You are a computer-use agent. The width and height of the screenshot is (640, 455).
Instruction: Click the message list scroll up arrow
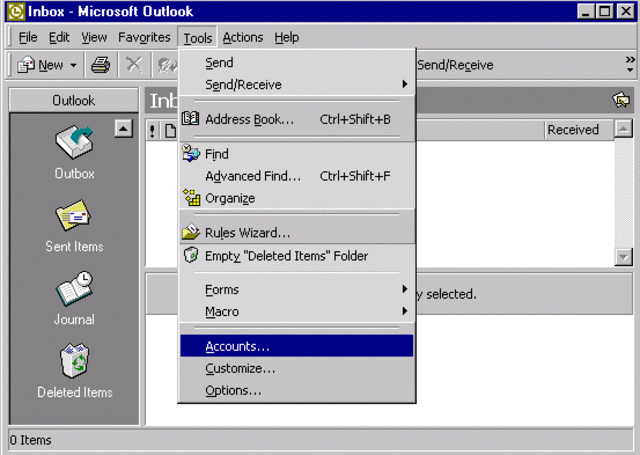pyautogui.click(x=623, y=129)
